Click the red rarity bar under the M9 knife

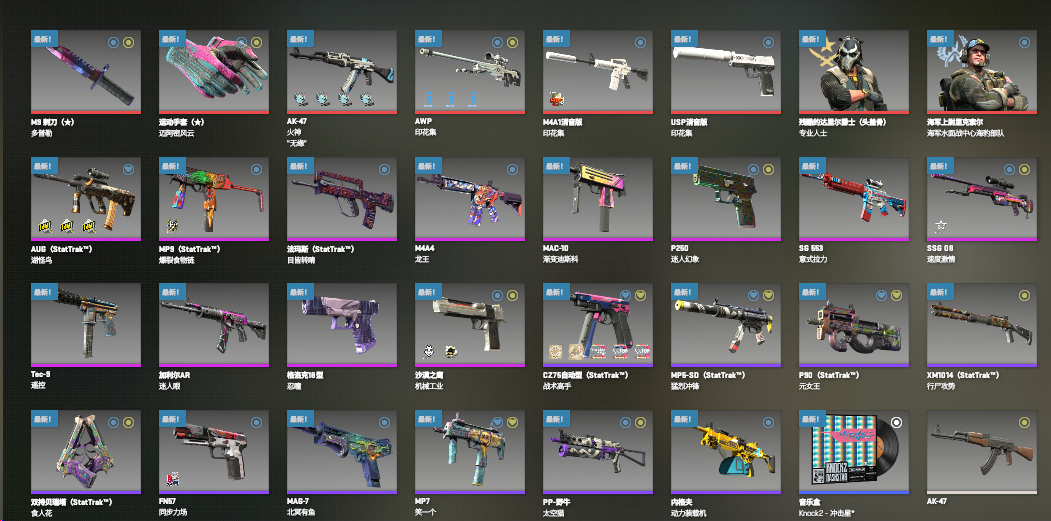(x=86, y=112)
